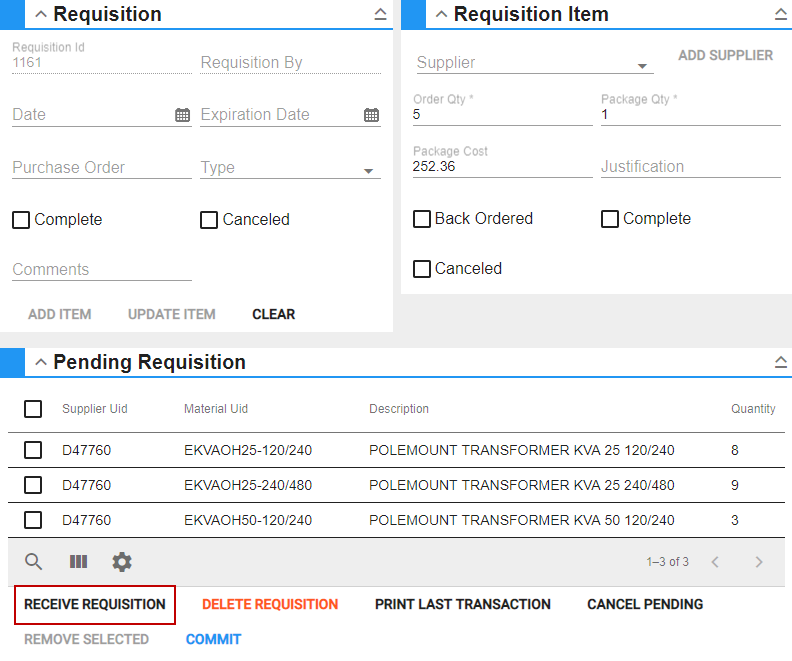This screenshot has width=792, height=661.
Task: Open the Supplier dropdown
Action: (x=641, y=66)
